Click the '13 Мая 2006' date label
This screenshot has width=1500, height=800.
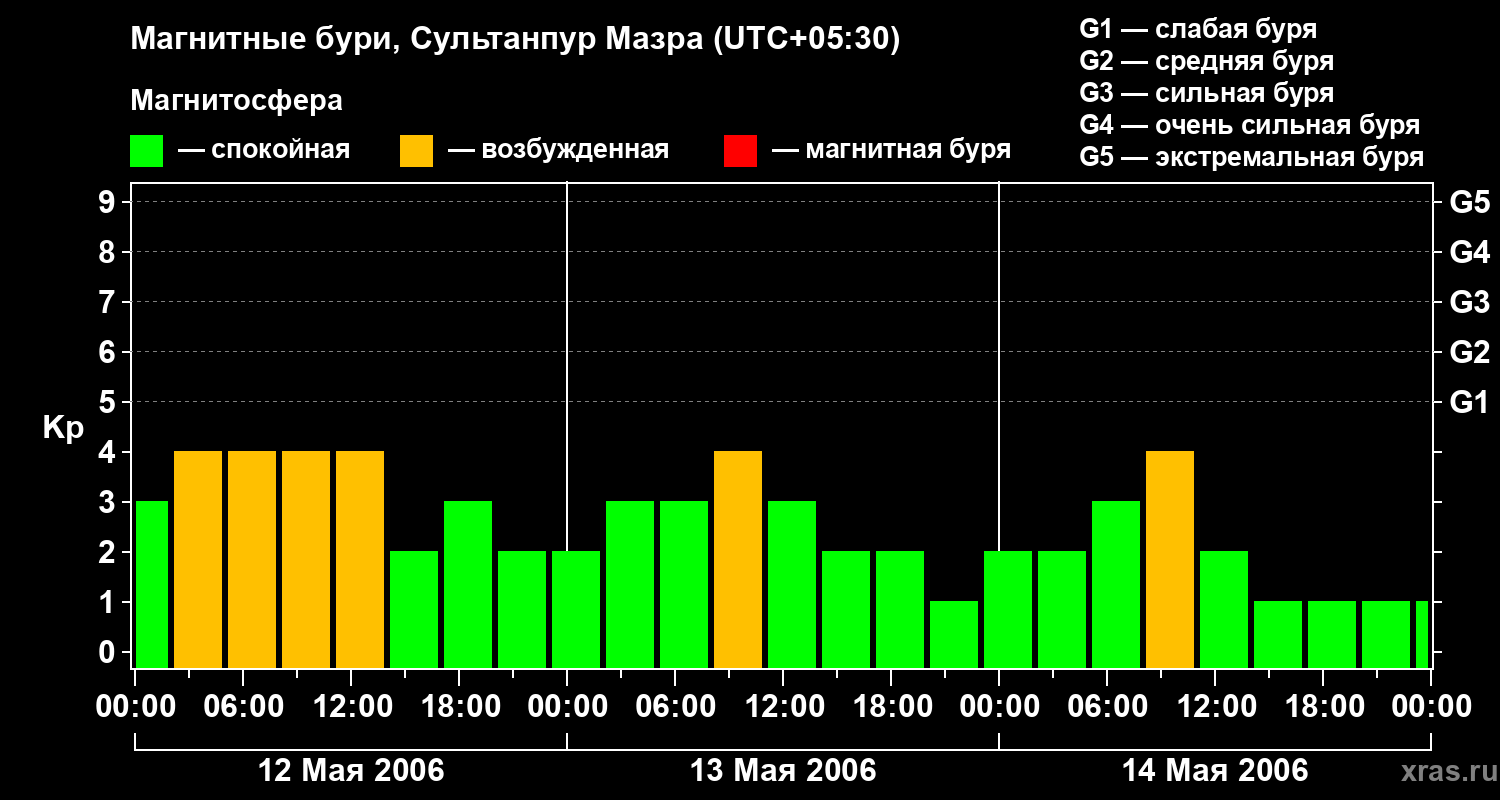pyautogui.click(x=783, y=771)
